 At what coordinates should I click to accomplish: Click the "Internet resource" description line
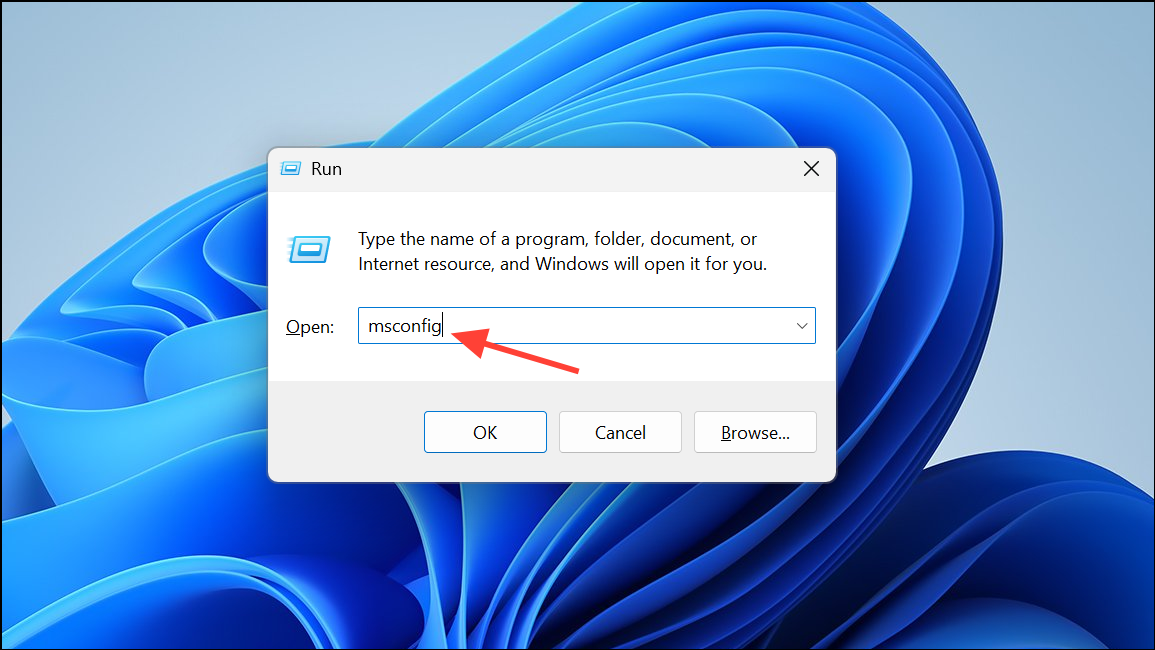[563, 264]
